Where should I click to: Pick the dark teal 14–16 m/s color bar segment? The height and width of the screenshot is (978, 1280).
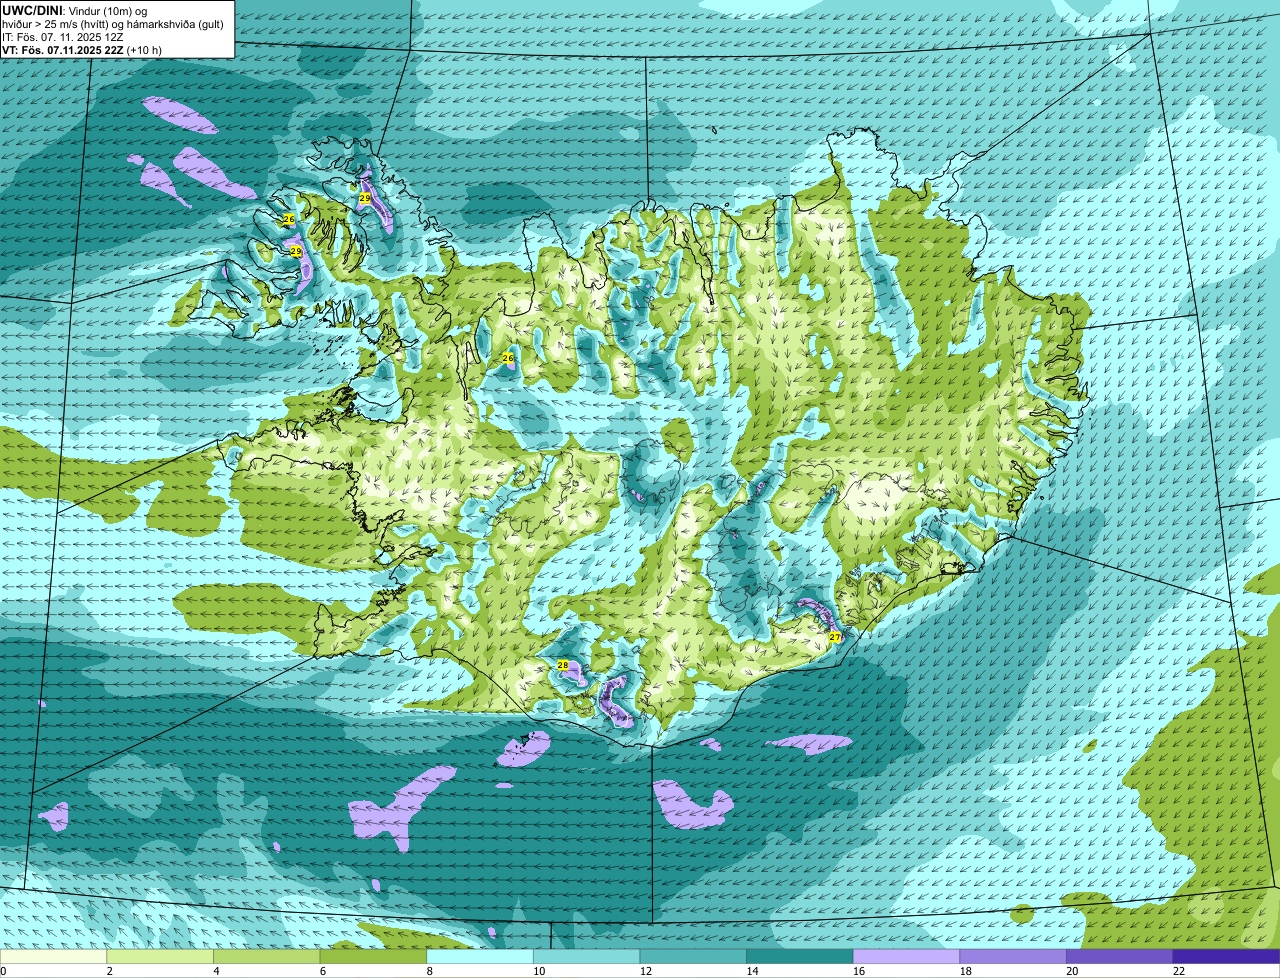(x=800, y=957)
